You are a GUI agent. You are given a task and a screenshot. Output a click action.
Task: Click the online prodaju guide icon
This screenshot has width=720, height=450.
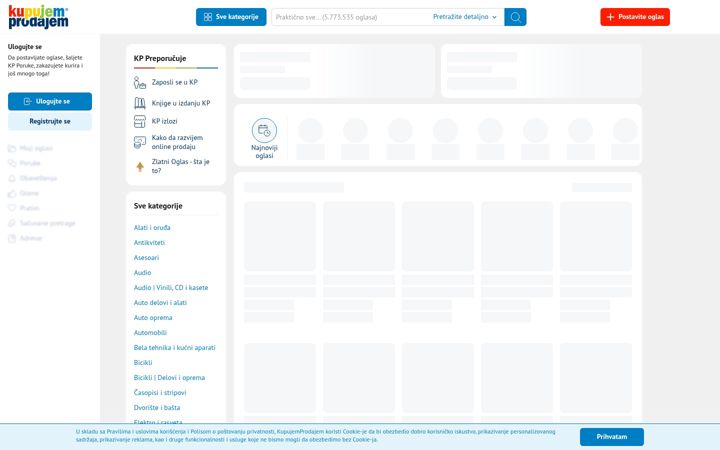click(x=140, y=142)
